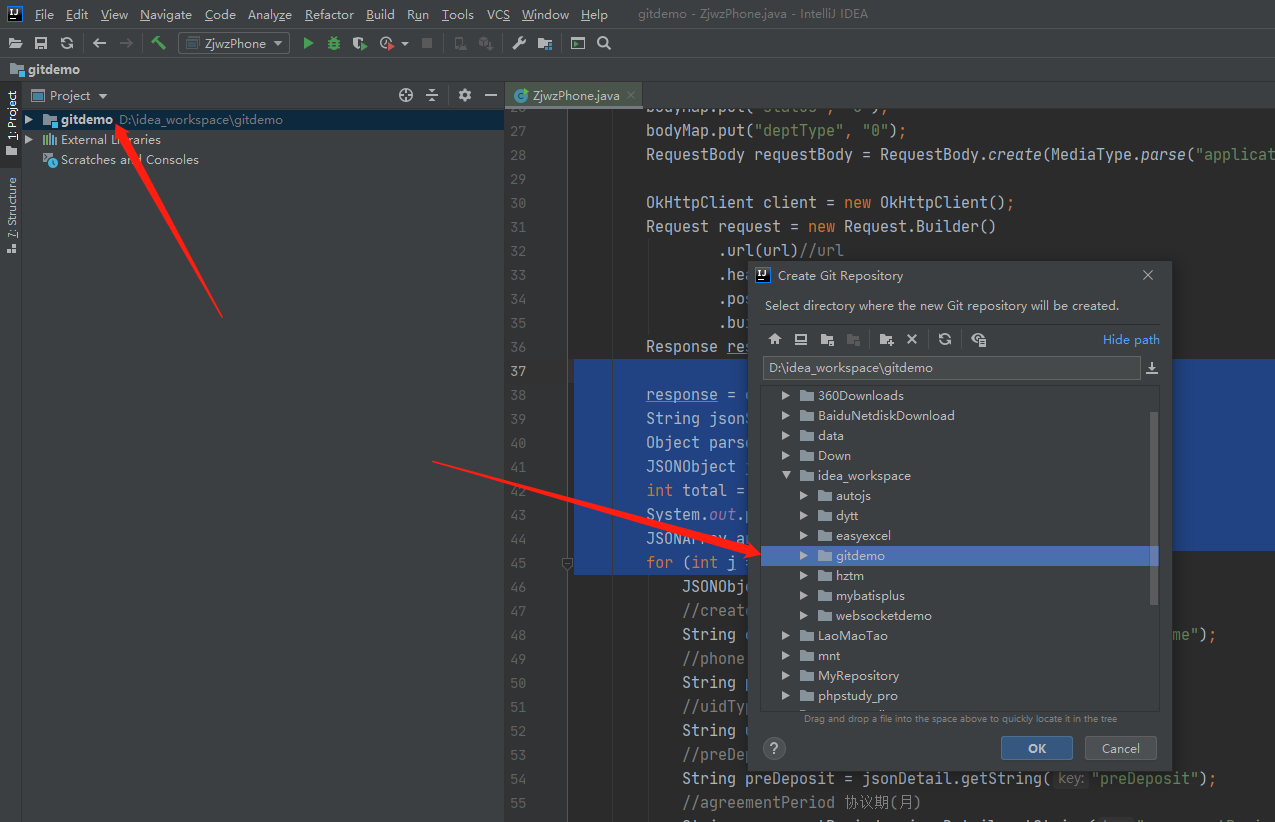Click the Cancel button
Screen dimensions: 1275x822
point(1120,748)
